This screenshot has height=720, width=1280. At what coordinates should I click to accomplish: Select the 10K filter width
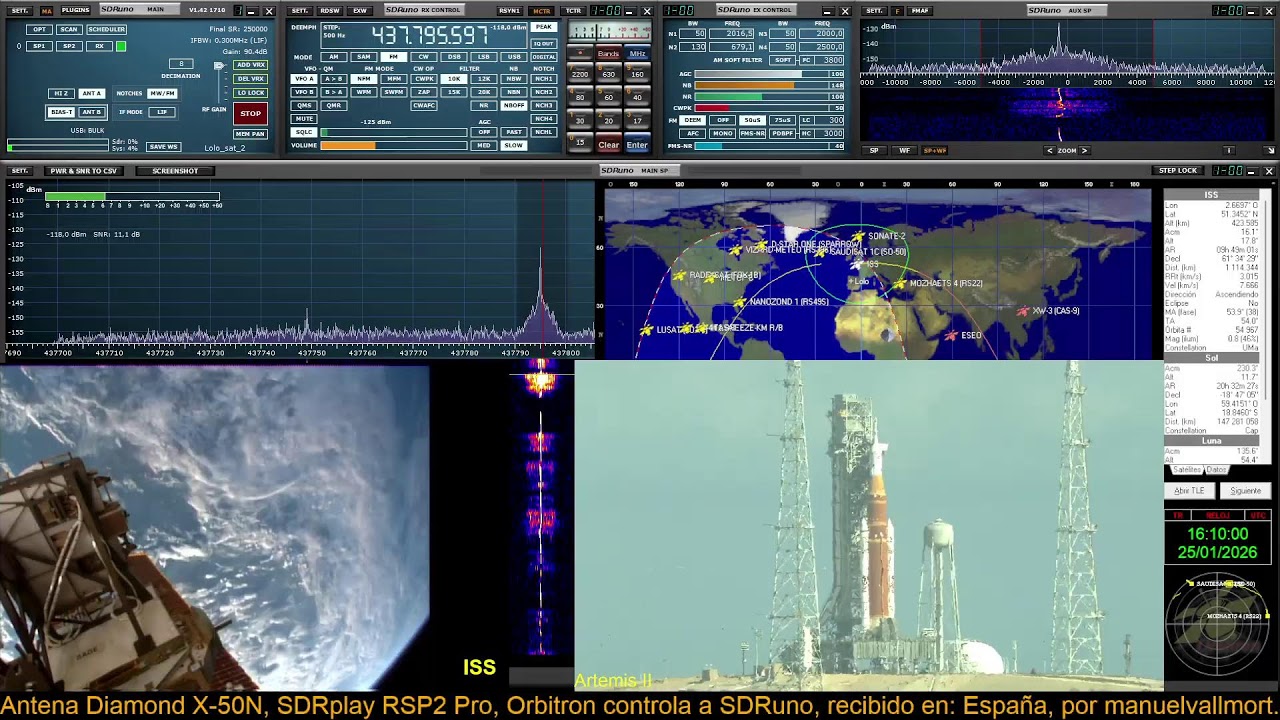pyautogui.click(x=454, y=79)
